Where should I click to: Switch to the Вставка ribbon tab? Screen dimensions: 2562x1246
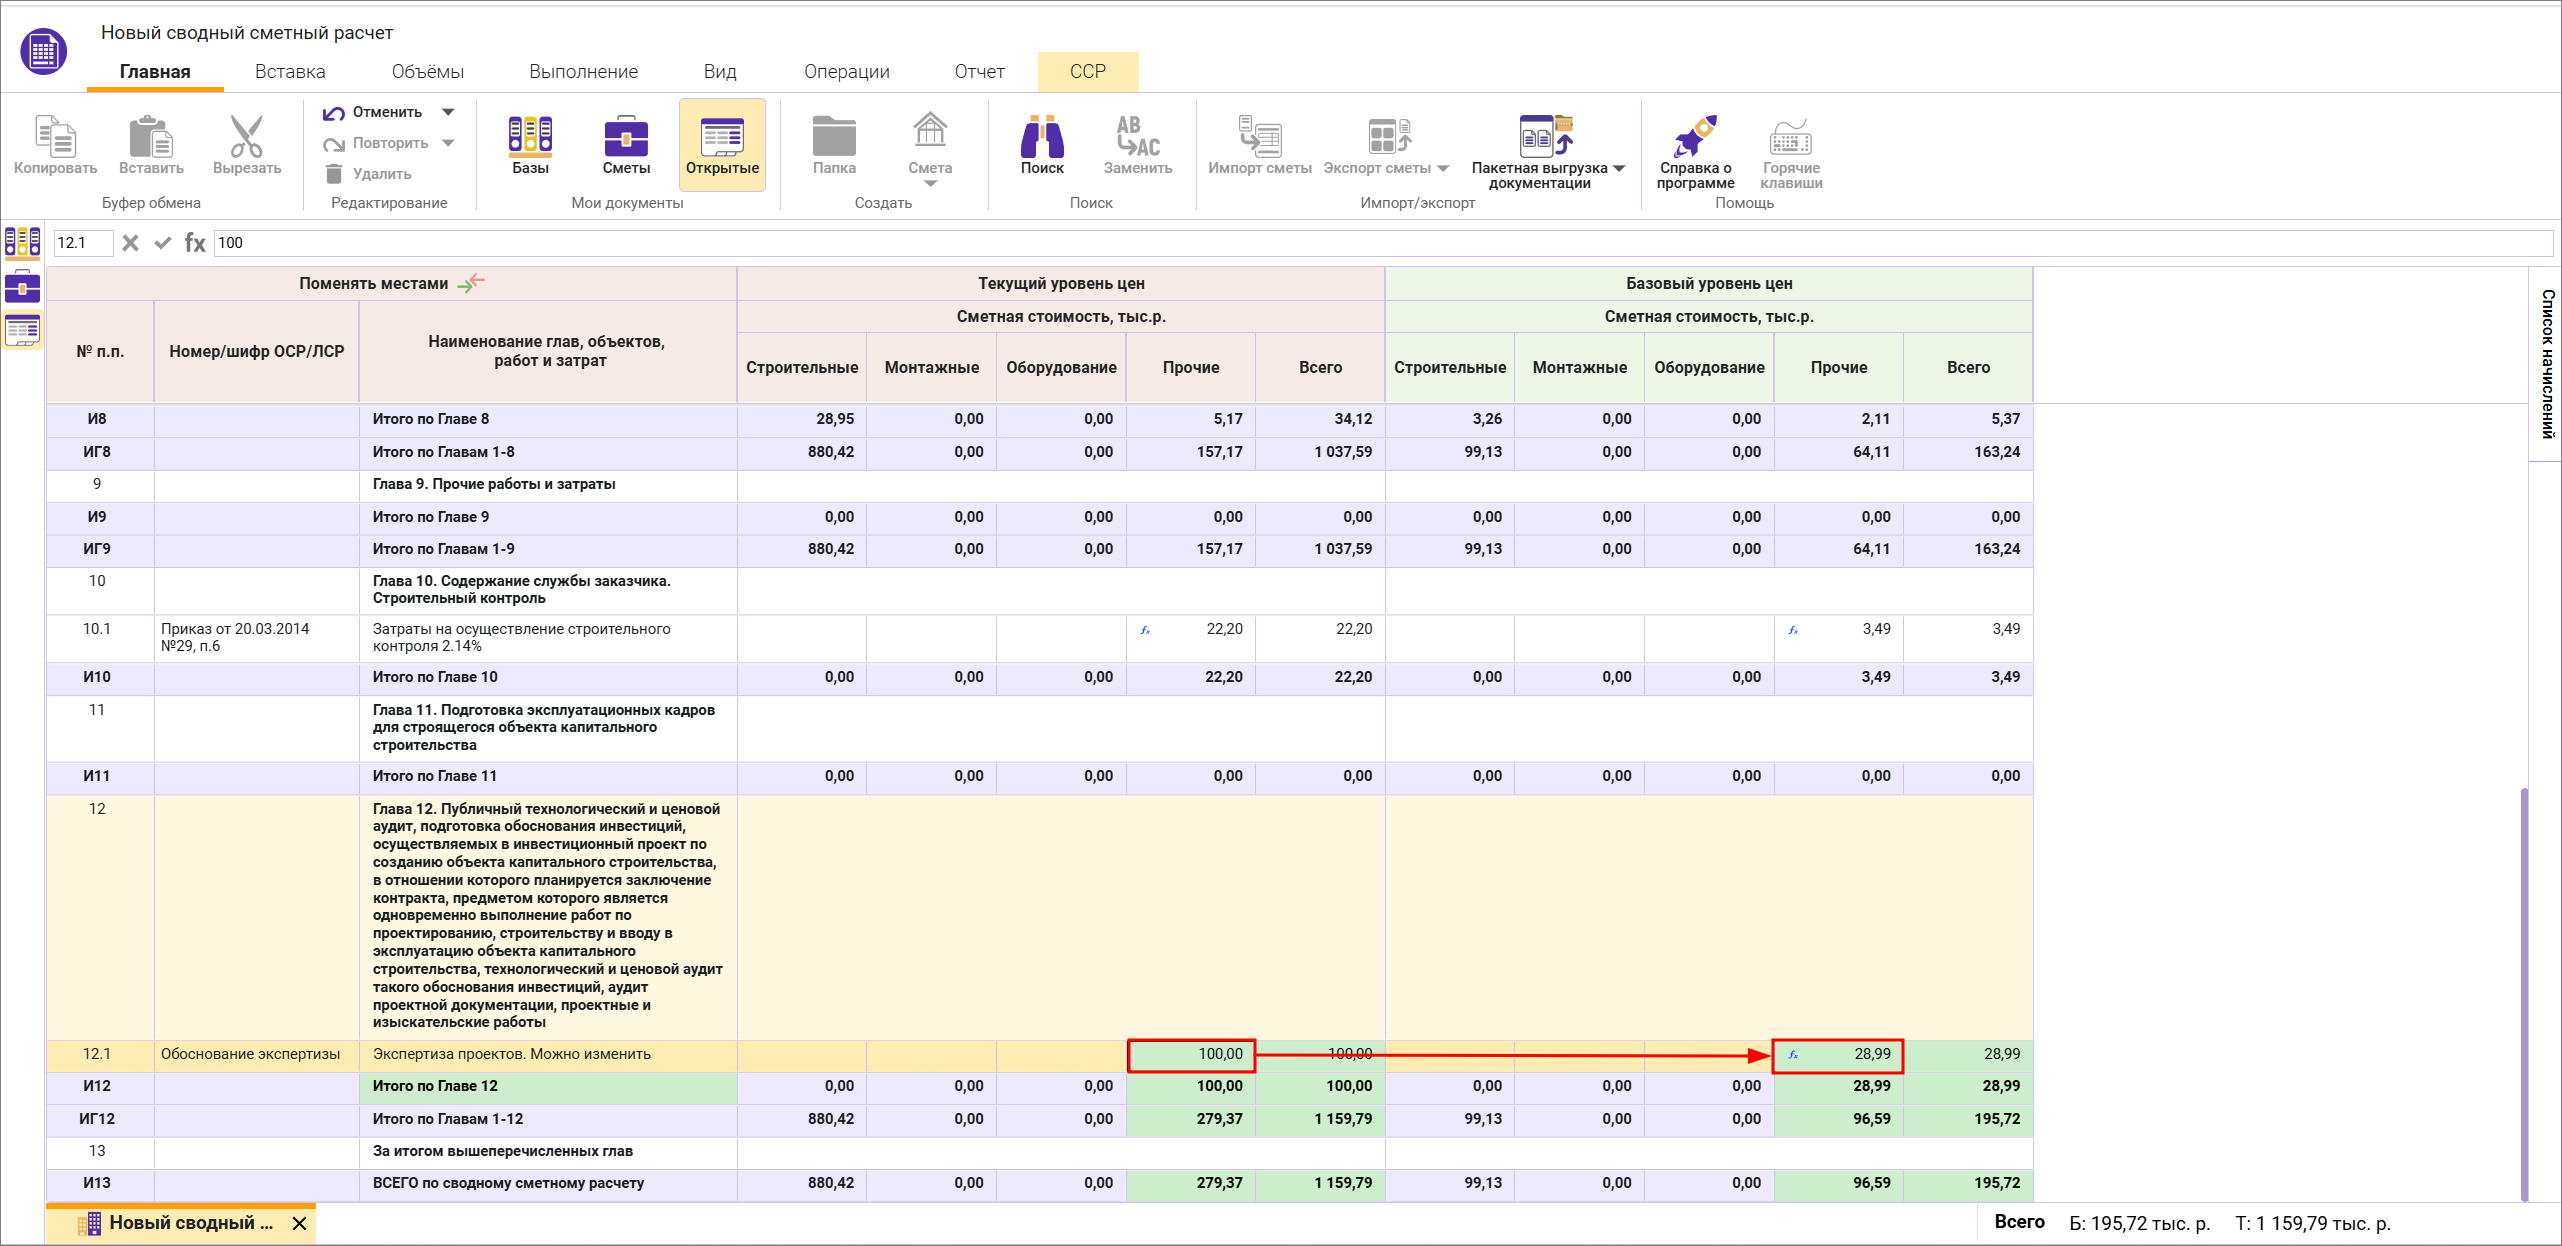[290, 72]
